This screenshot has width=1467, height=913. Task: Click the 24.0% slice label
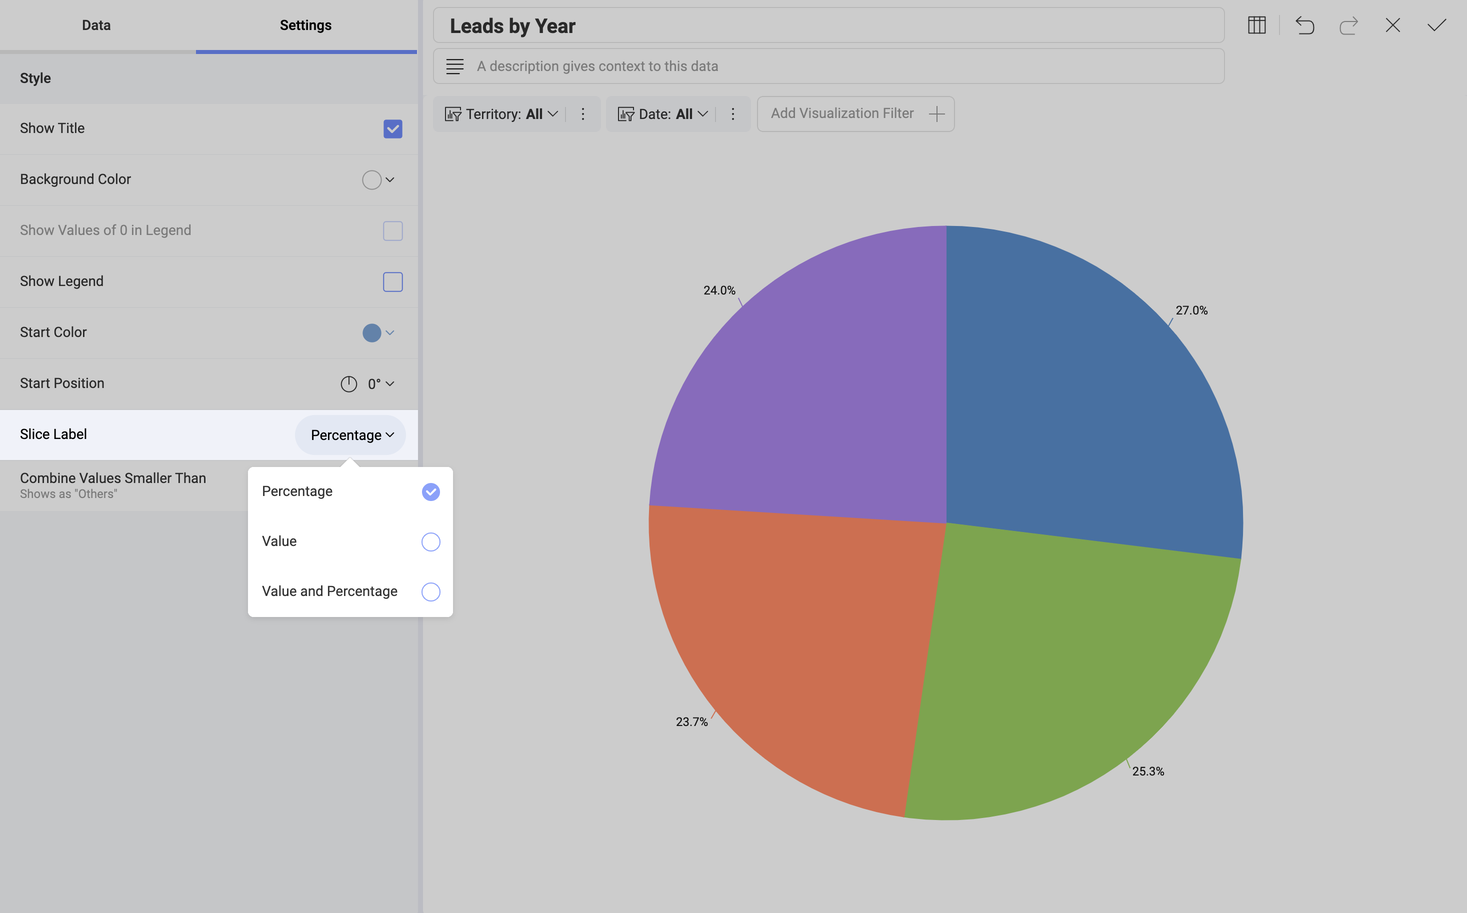pos(719,291)
